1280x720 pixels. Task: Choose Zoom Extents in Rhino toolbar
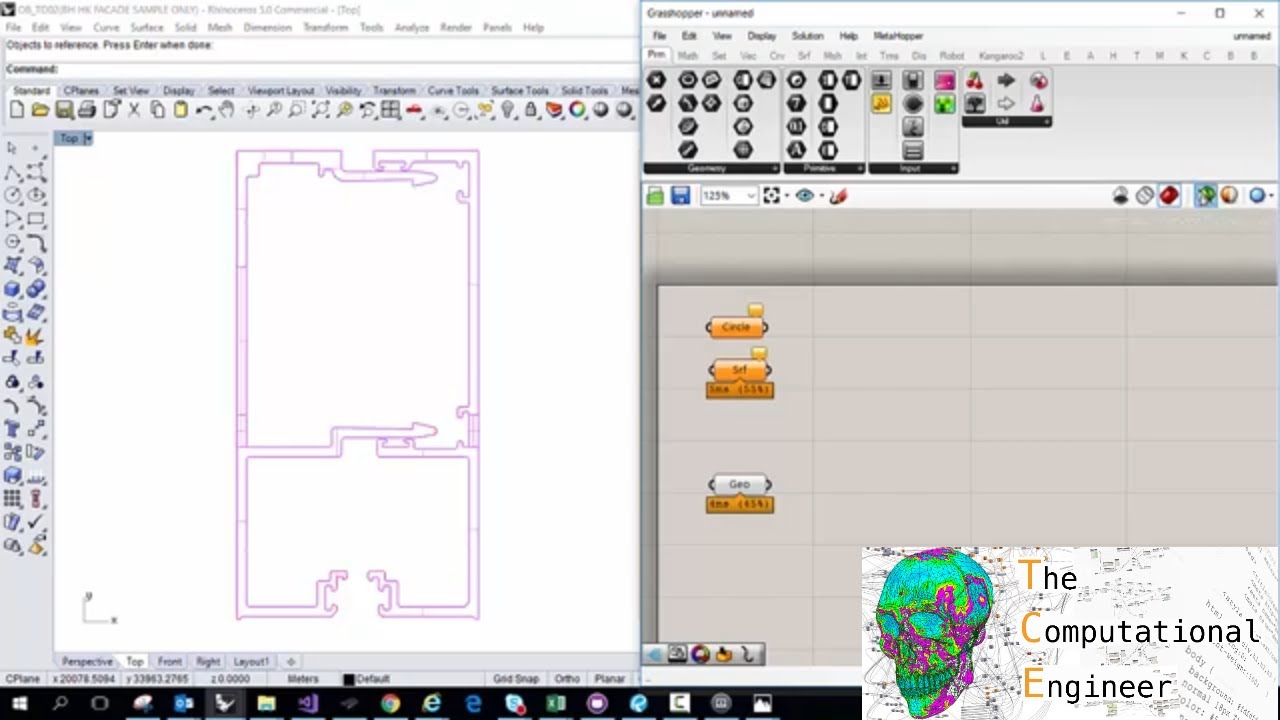pos(320,110)
